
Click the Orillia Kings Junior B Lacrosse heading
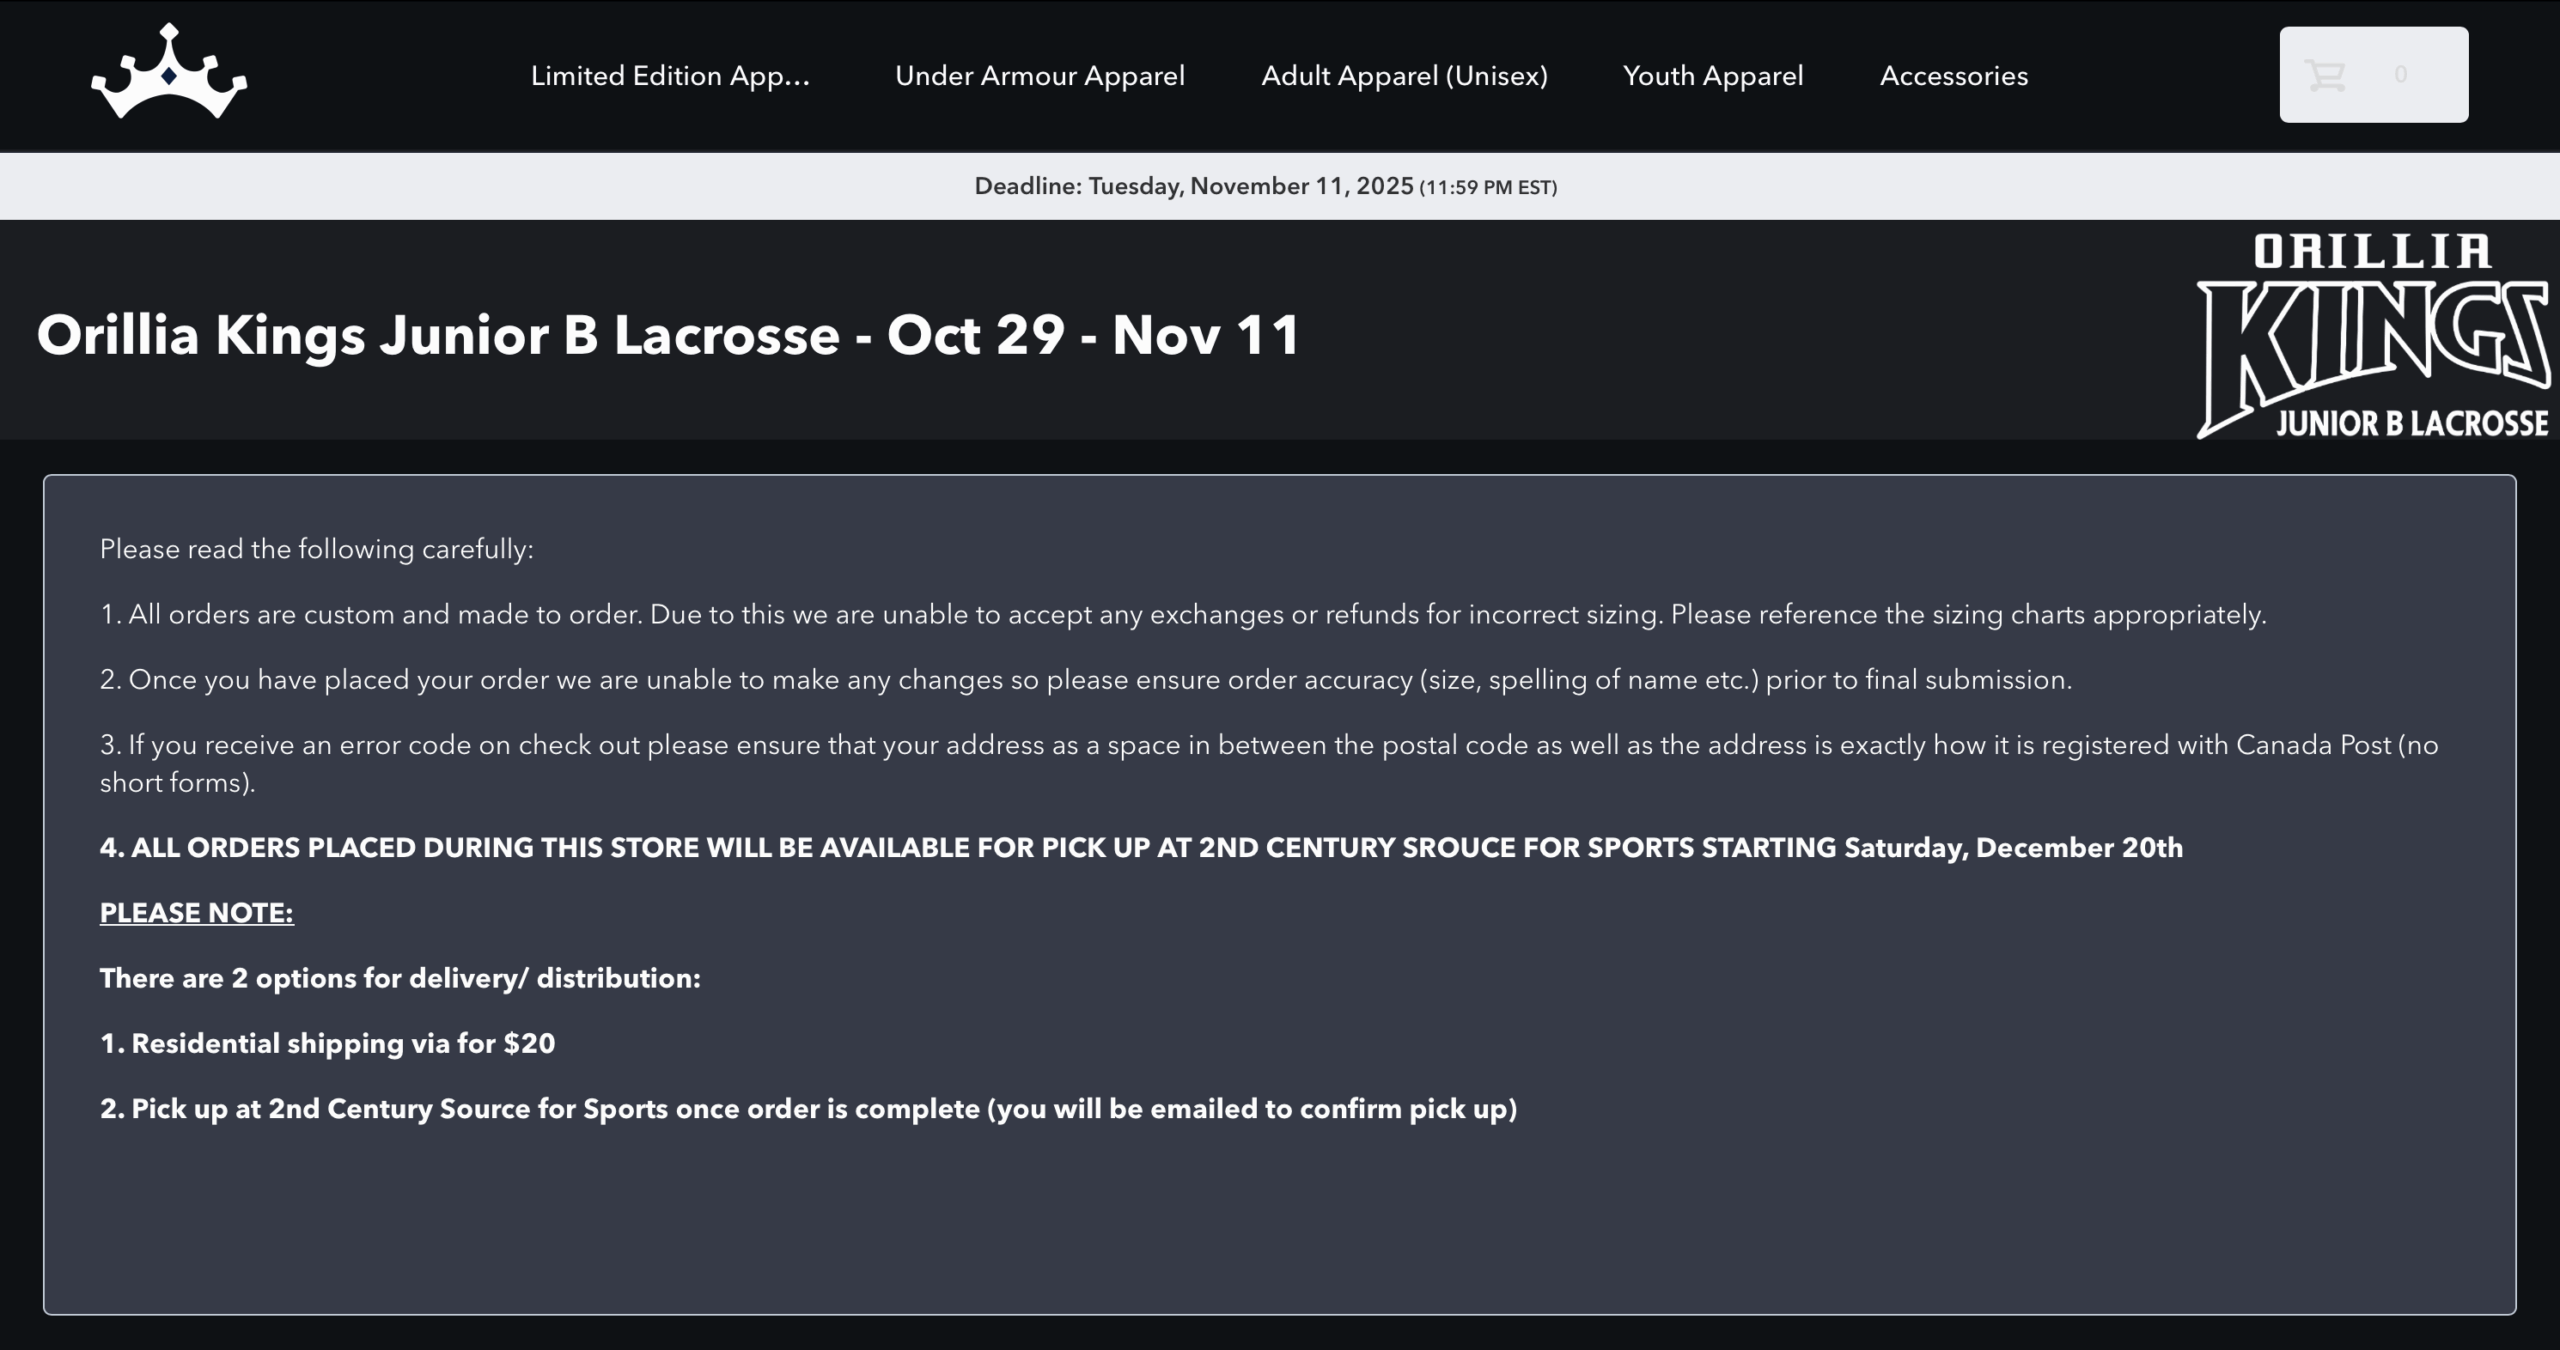(668, 334)
